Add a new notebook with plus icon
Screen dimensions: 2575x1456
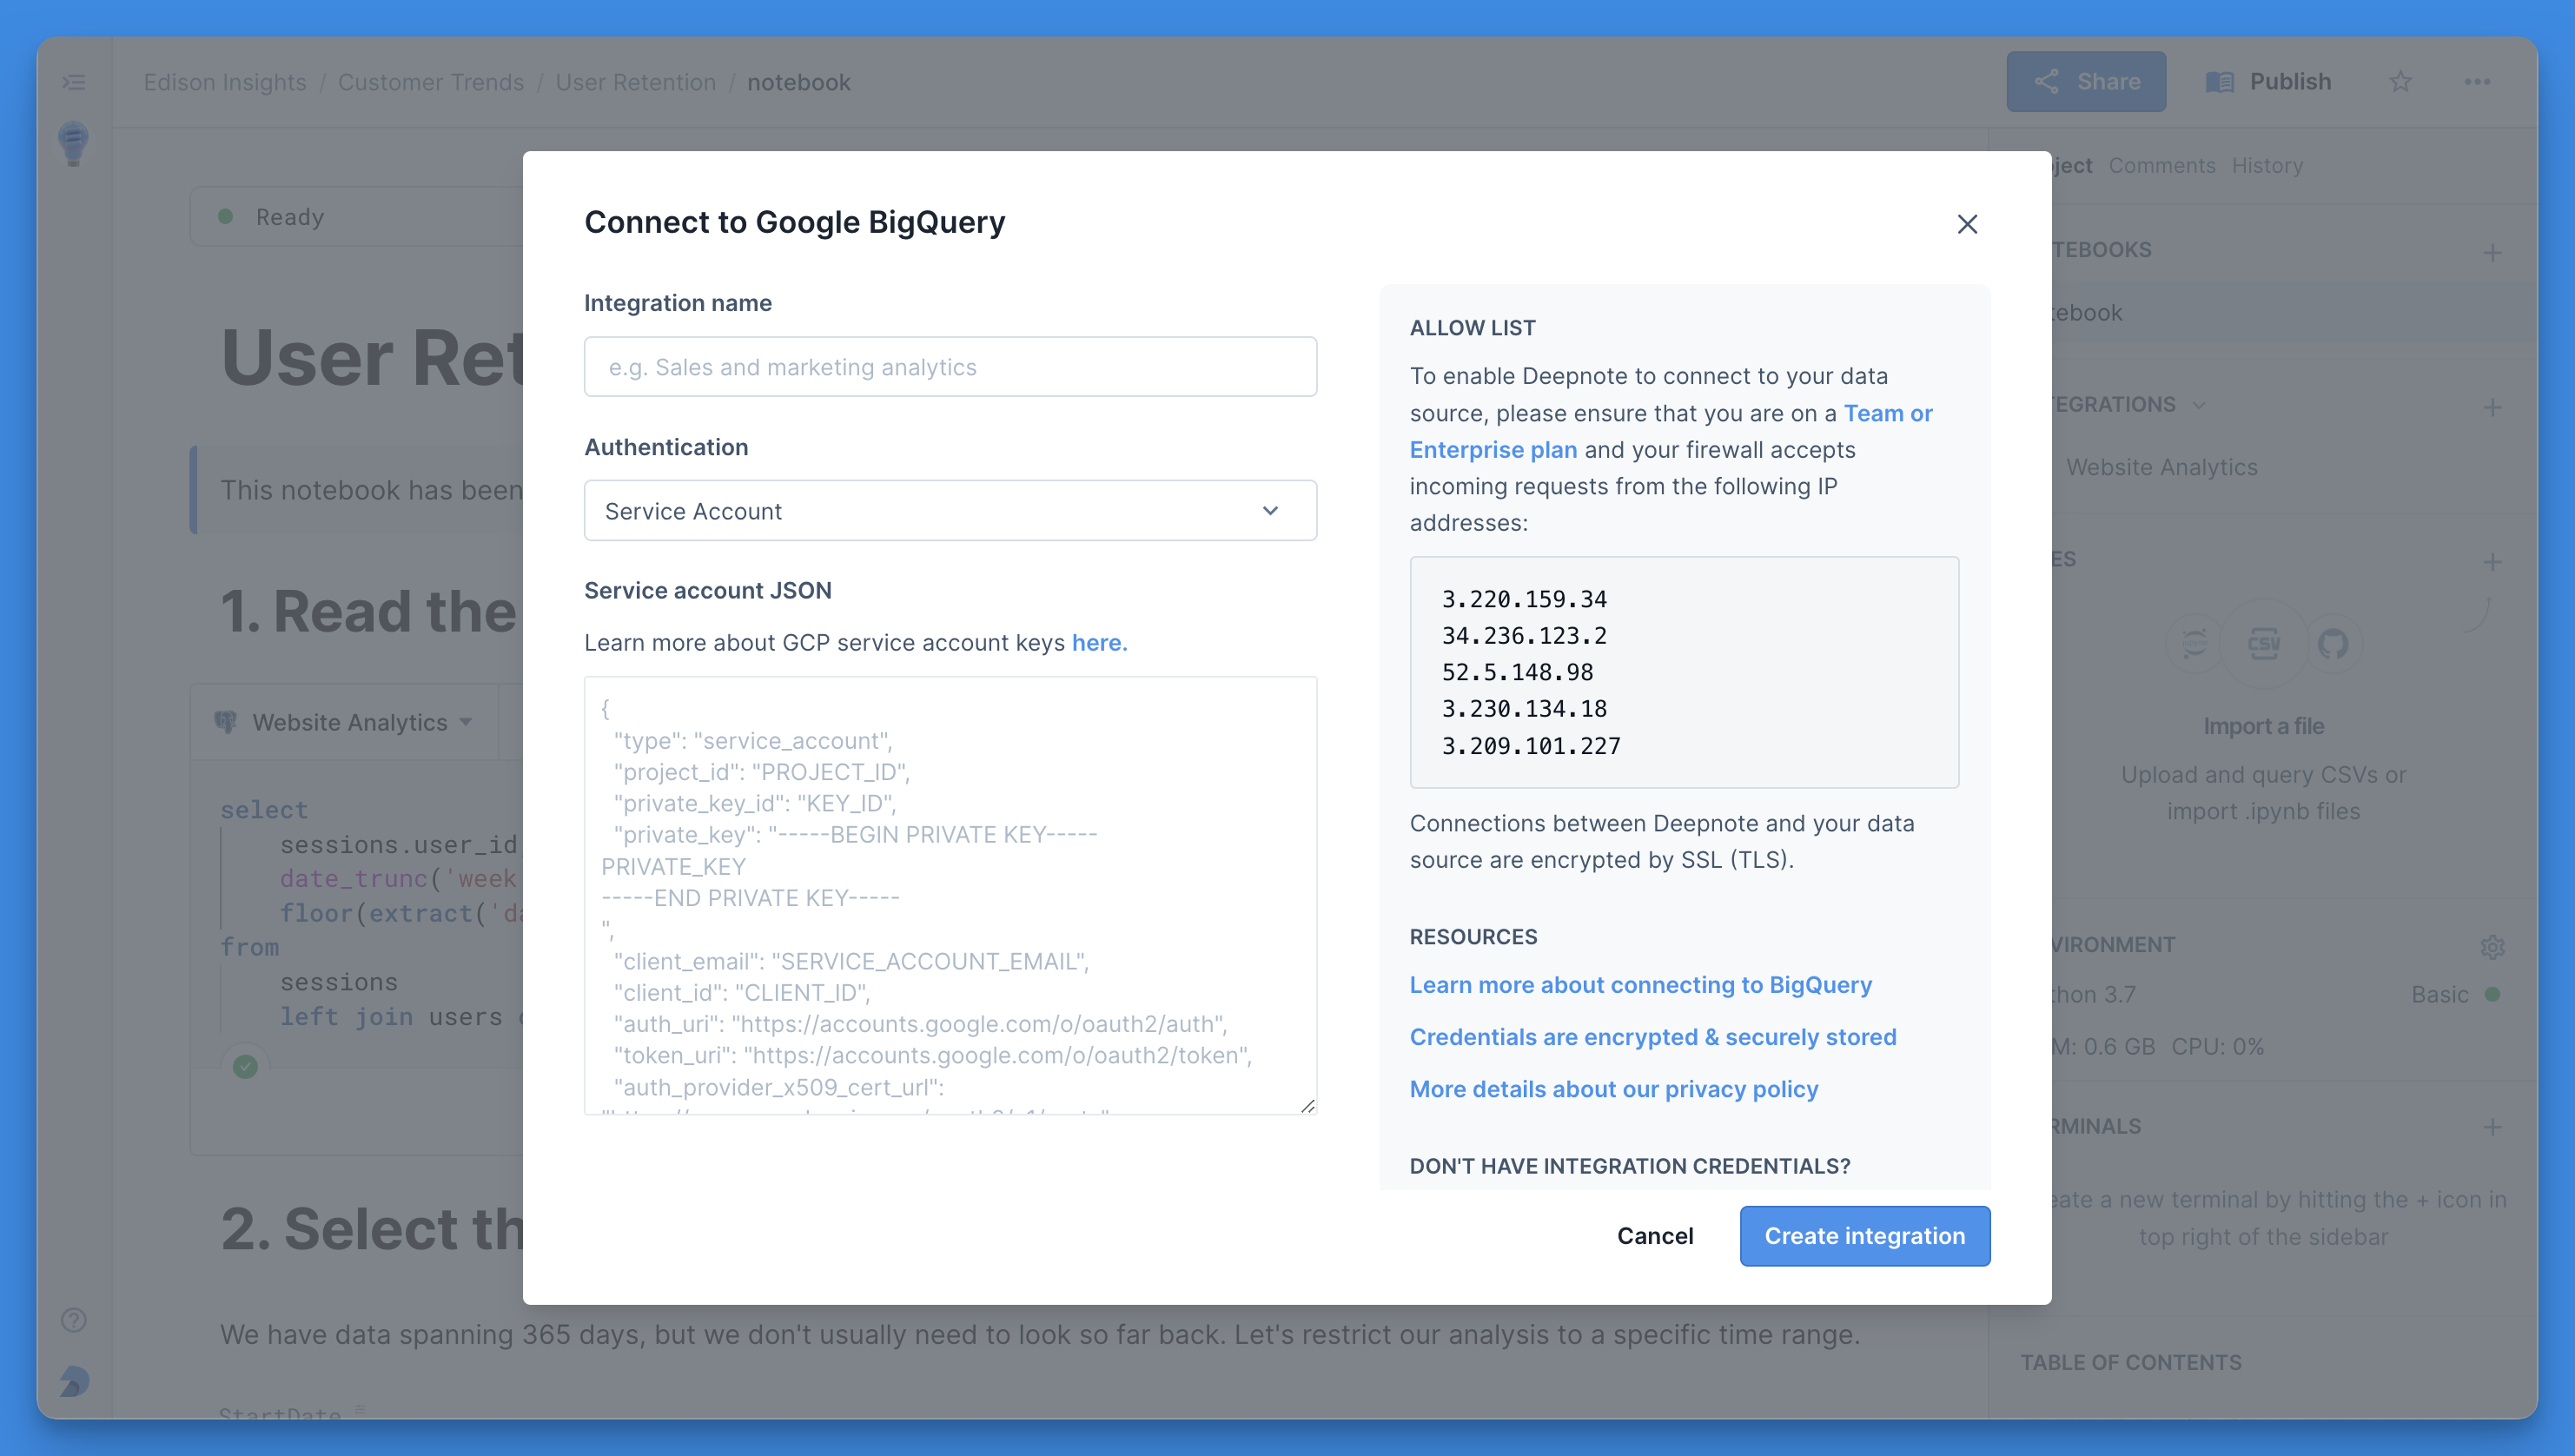click(2492, 253)
